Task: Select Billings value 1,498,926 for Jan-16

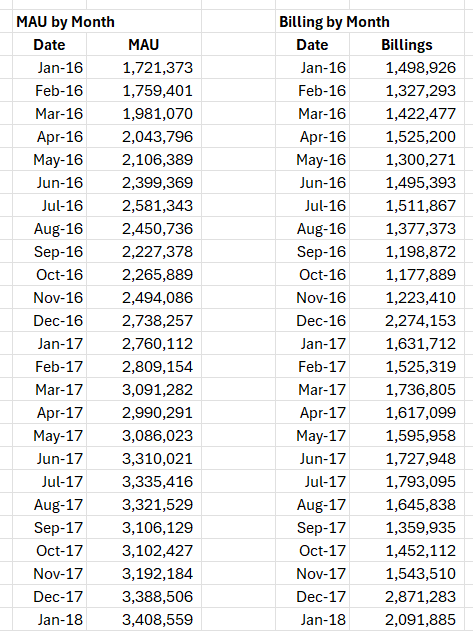Action: point(407,67)
